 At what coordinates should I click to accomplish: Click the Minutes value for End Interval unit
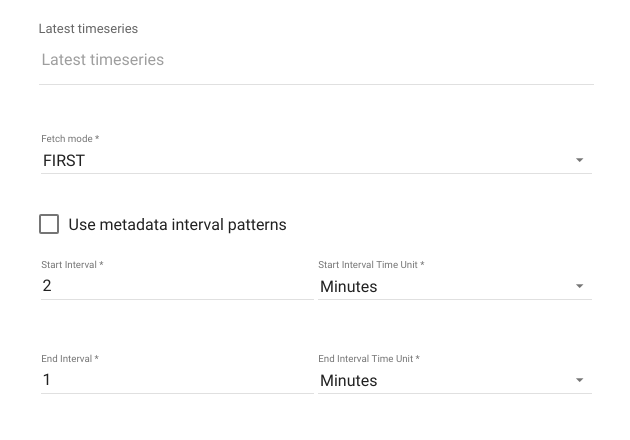point(348,381)
